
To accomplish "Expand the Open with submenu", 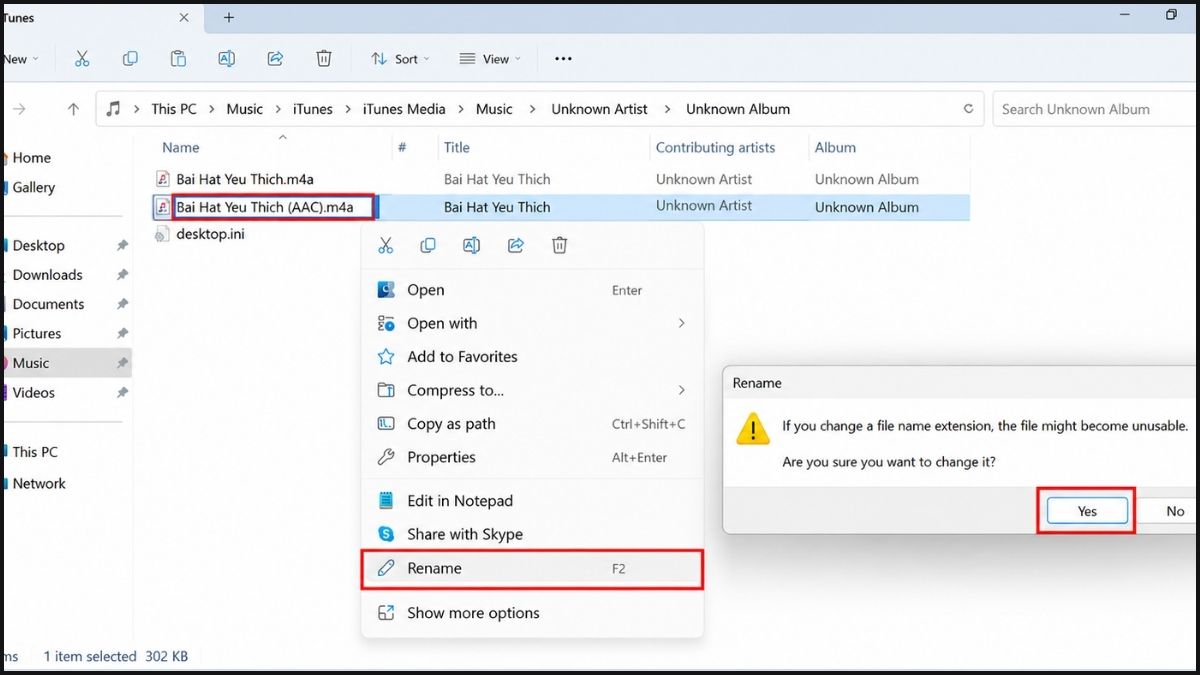I will tap(682, 323).
